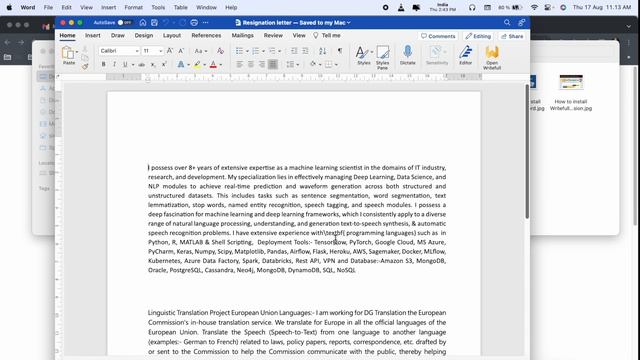This screenshot has width=640, height=360.
Task: Search the document with the magnifier icon
Action: 507,23
